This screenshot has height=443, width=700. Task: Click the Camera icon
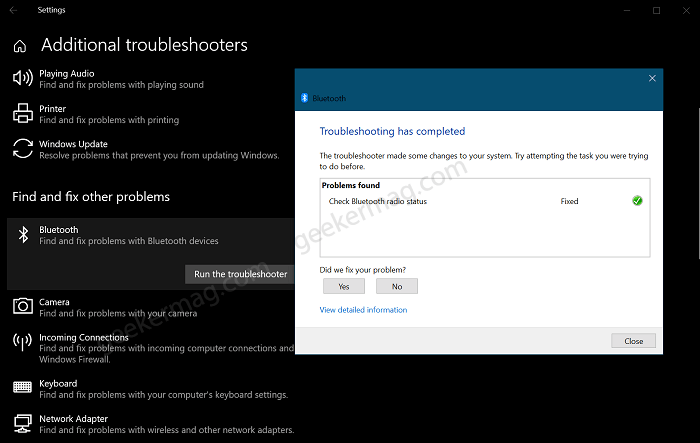[23, 306]
